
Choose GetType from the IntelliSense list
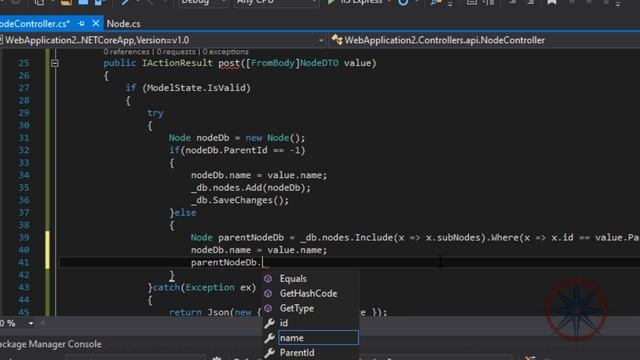coord(297,308)
